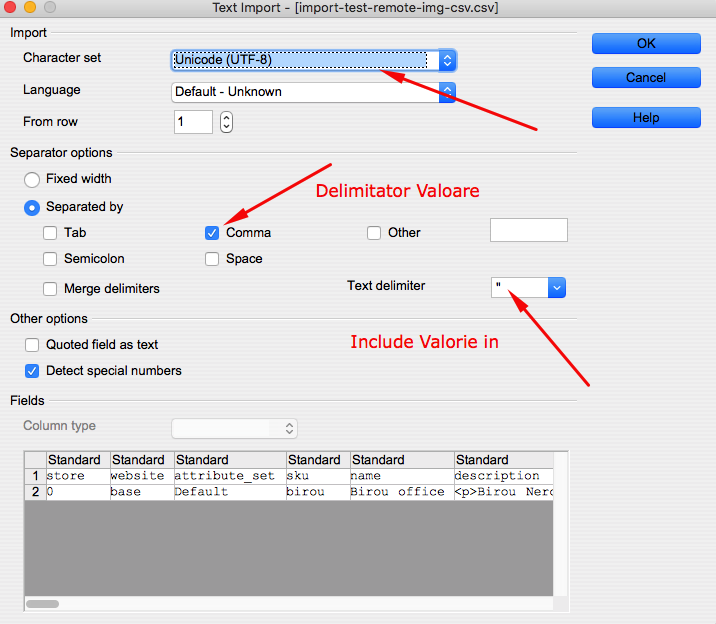Enable the Other separator checkbox
Image resolution: width=716 pixels, height=624 pixels.
click(x=374, y=233)
